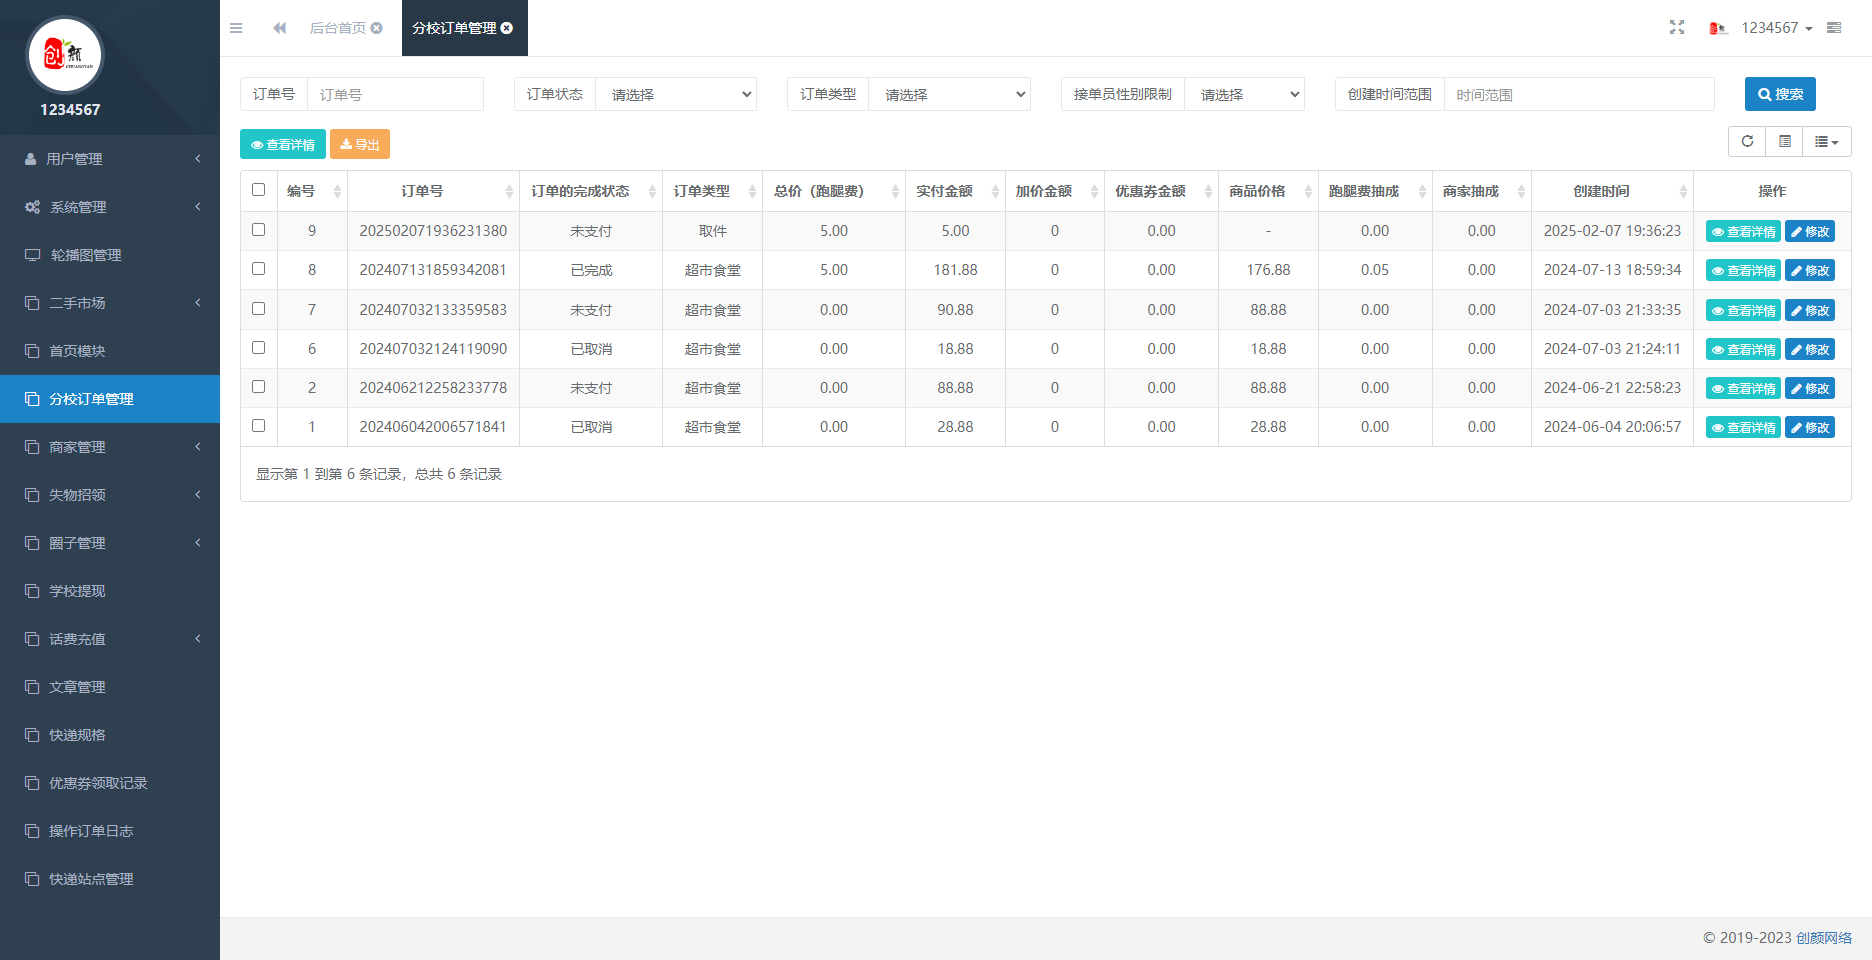Click the blue 搜索 button
Image resolution: width=1872 pixels, height=960 pixels.
pos(1780,94)
